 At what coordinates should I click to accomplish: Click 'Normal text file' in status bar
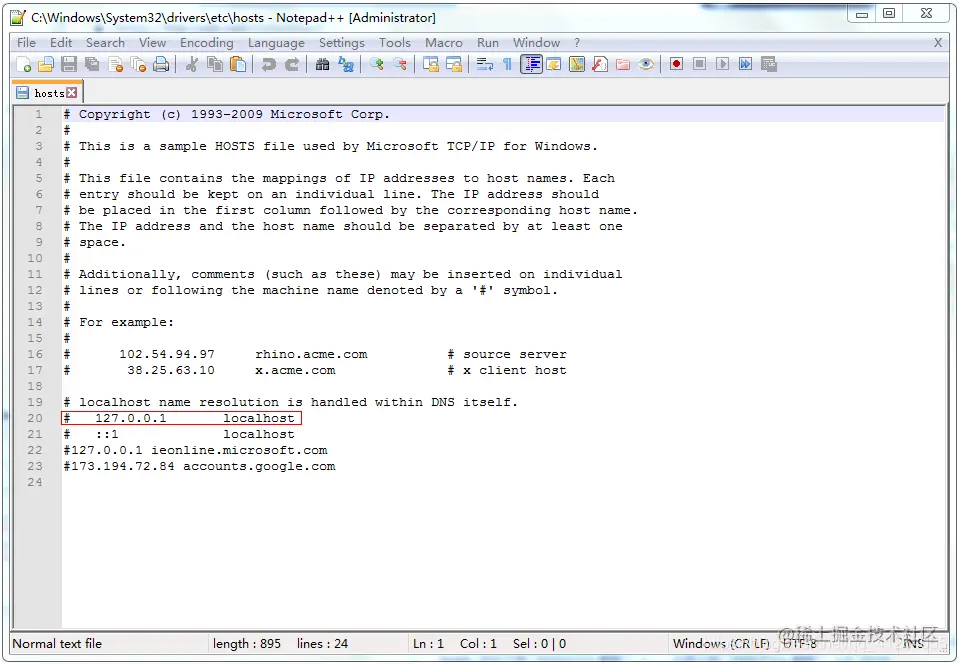coord(57,643)
